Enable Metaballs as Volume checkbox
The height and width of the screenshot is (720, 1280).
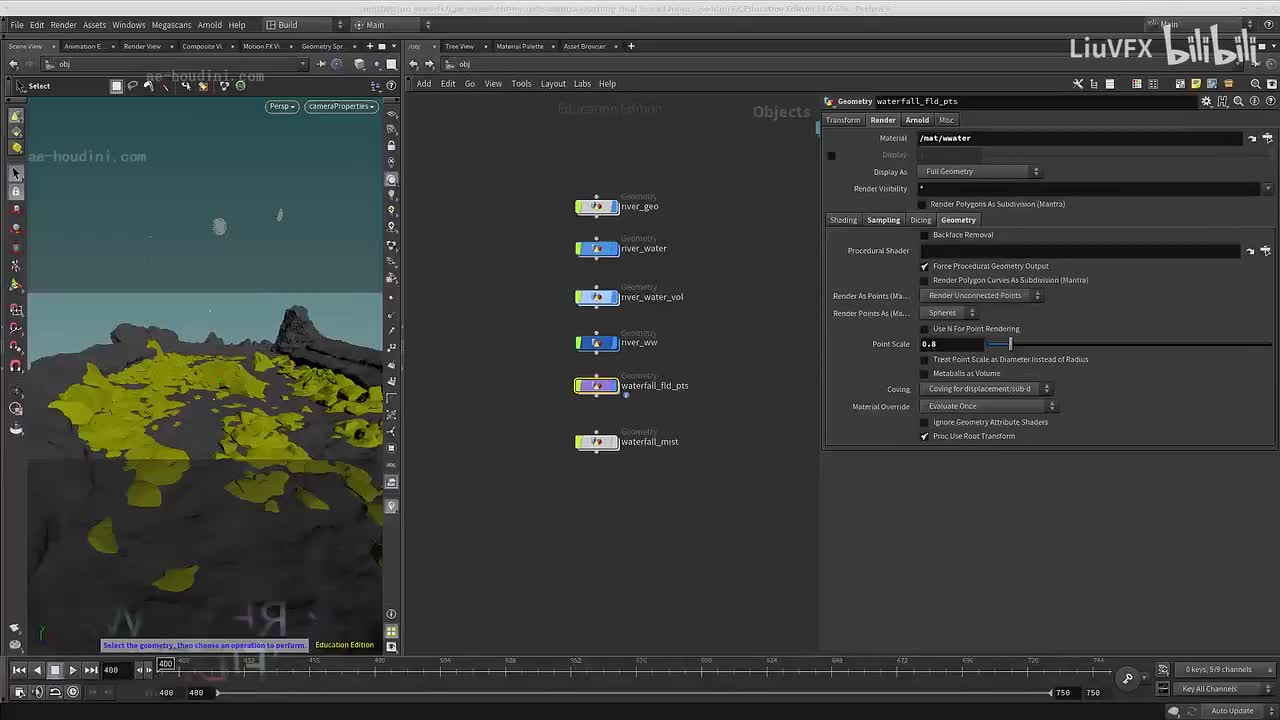tap(924, 373)
